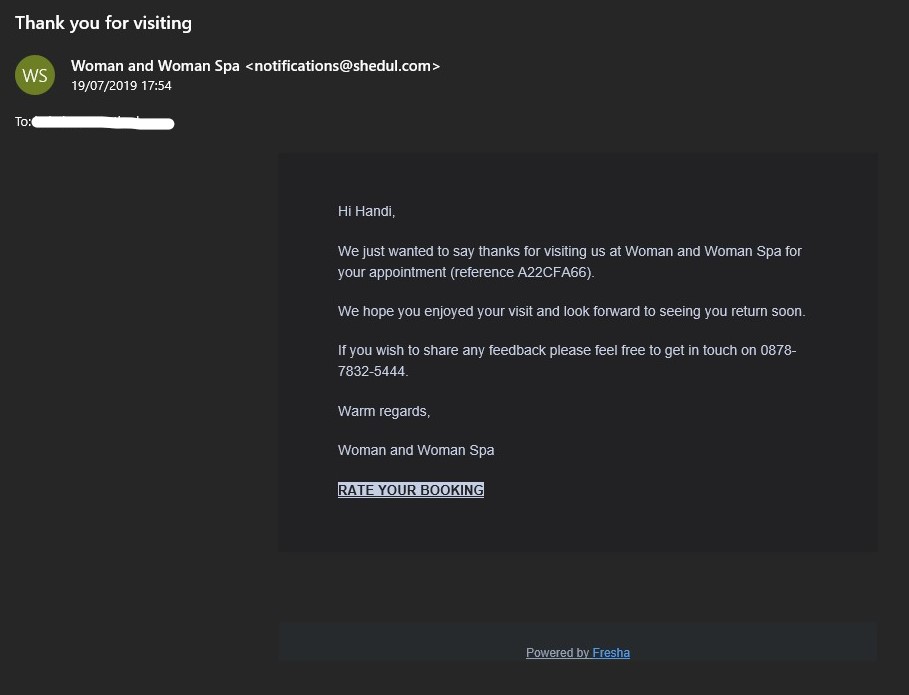
Task: Click the "Thank you for visiting" subject line
Action: pos(103,23)
